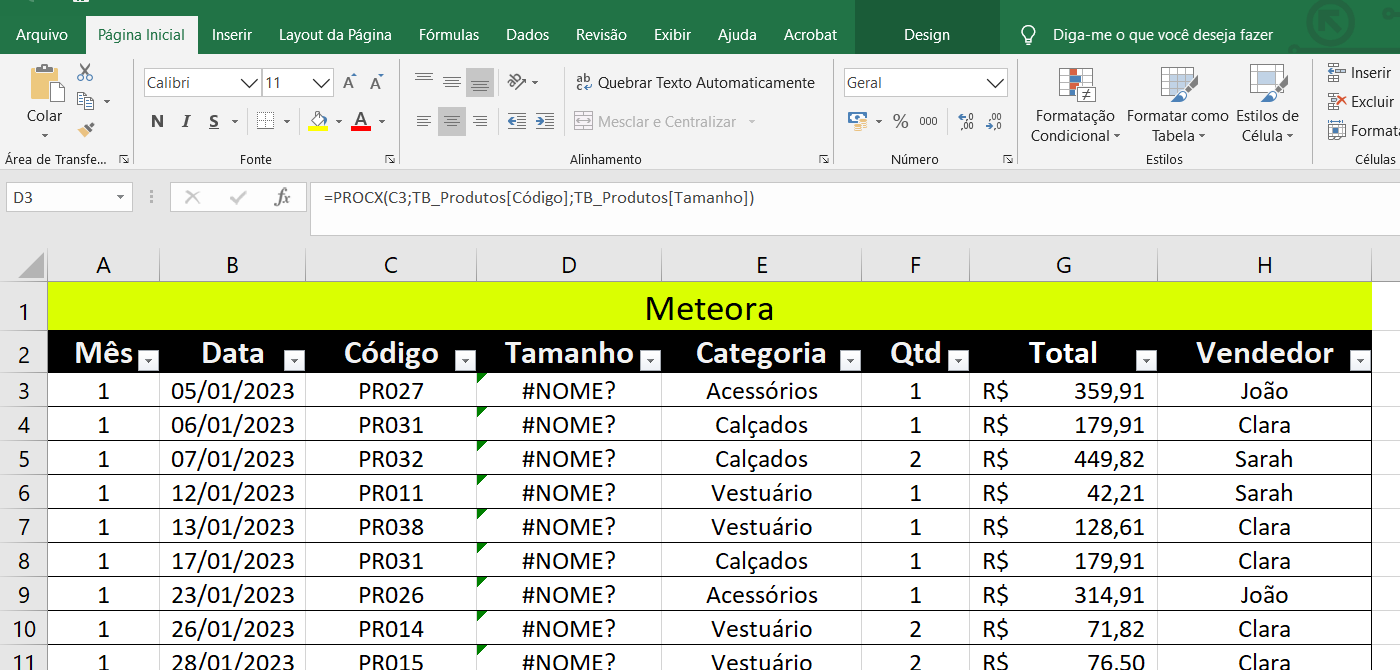
Task: Decrease font size with small A icon
Action: click(376, 83)
